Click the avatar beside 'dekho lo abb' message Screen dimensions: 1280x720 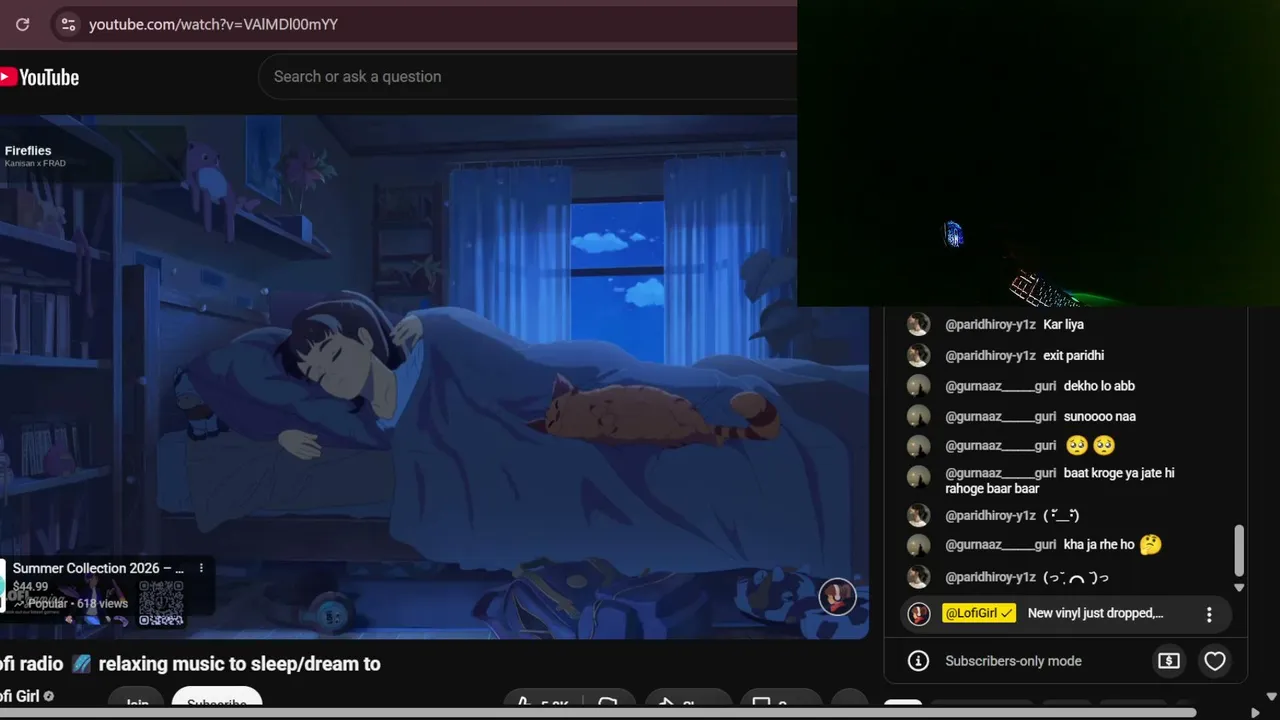[918, 386]
